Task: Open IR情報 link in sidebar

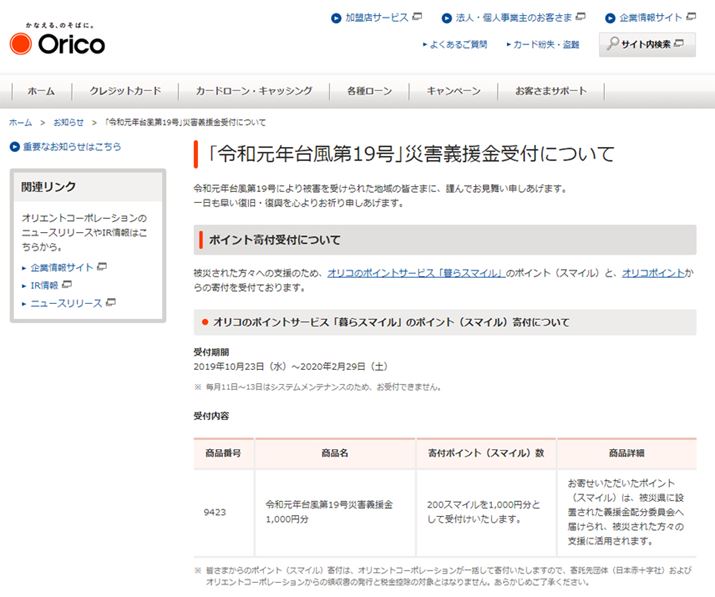Action: pos(44,286)
